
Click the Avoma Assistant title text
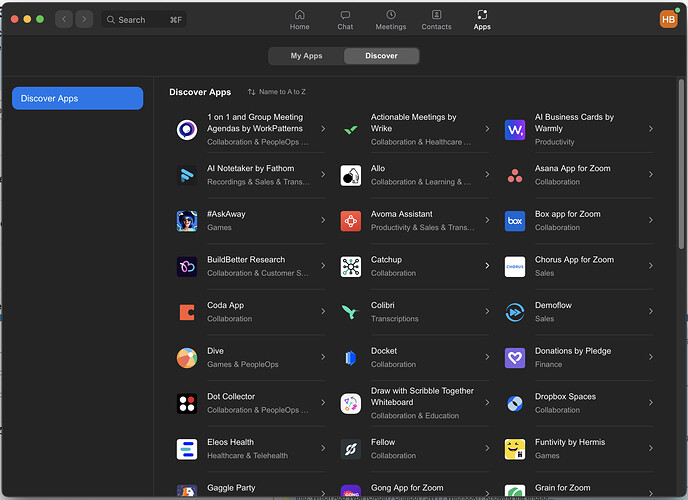click(x=401, y=214)
